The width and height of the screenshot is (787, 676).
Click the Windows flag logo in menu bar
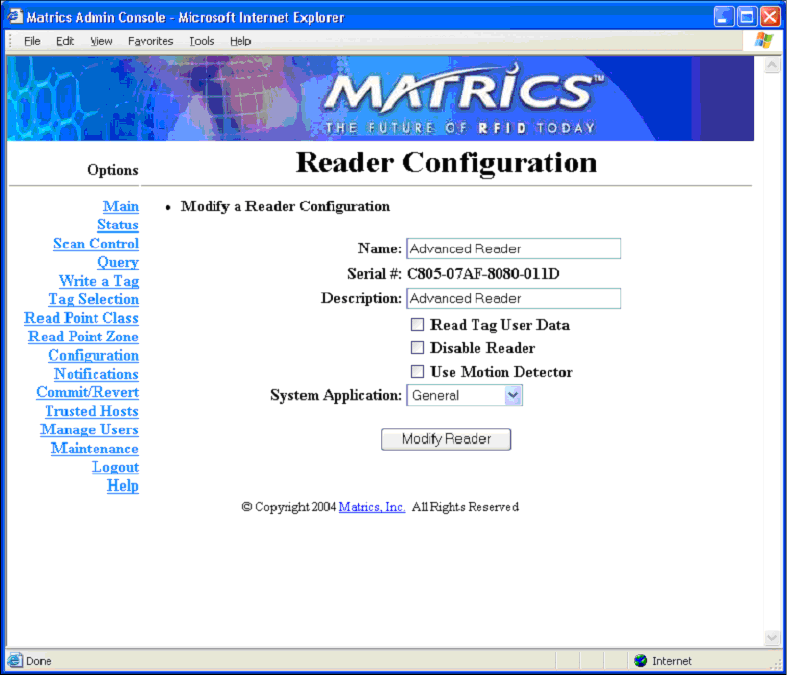tap(763, 40)
